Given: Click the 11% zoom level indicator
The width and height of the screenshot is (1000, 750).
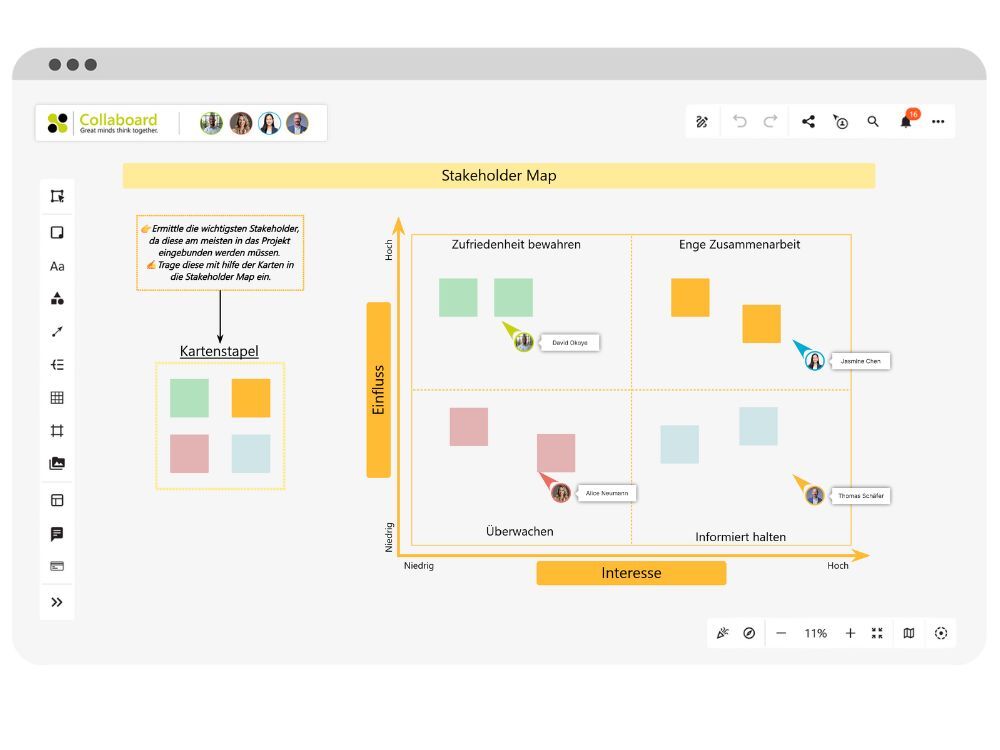Looking at the screenshot, I should (x=816, y=632).
